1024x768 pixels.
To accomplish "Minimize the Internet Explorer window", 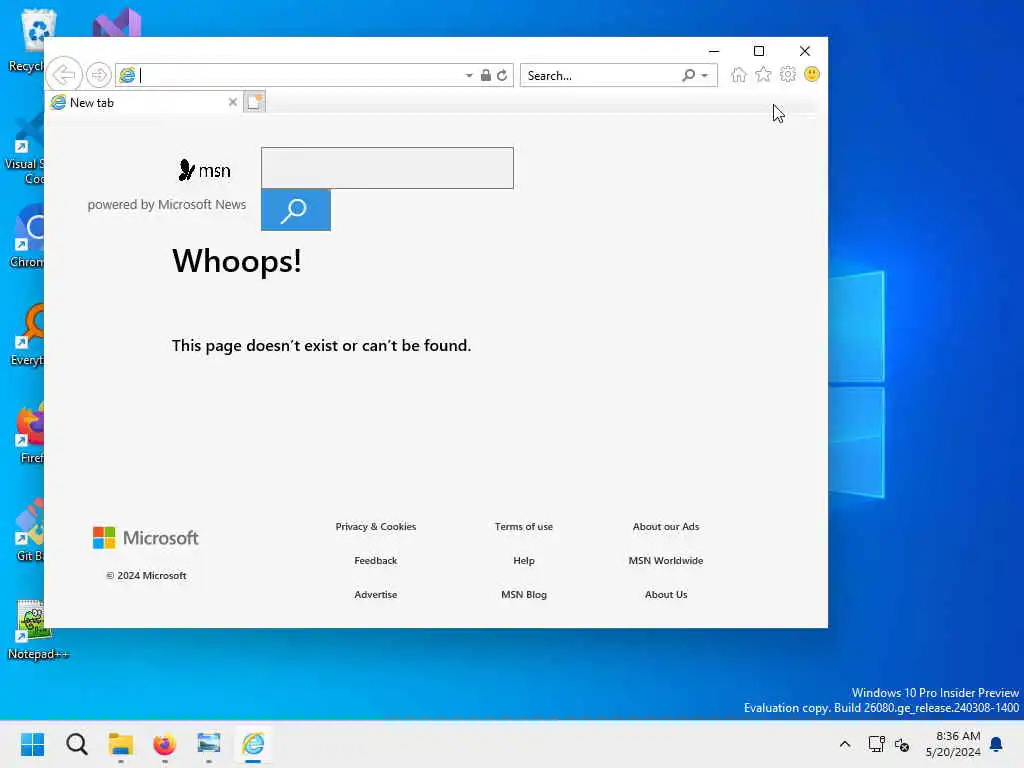I will 714,51.
